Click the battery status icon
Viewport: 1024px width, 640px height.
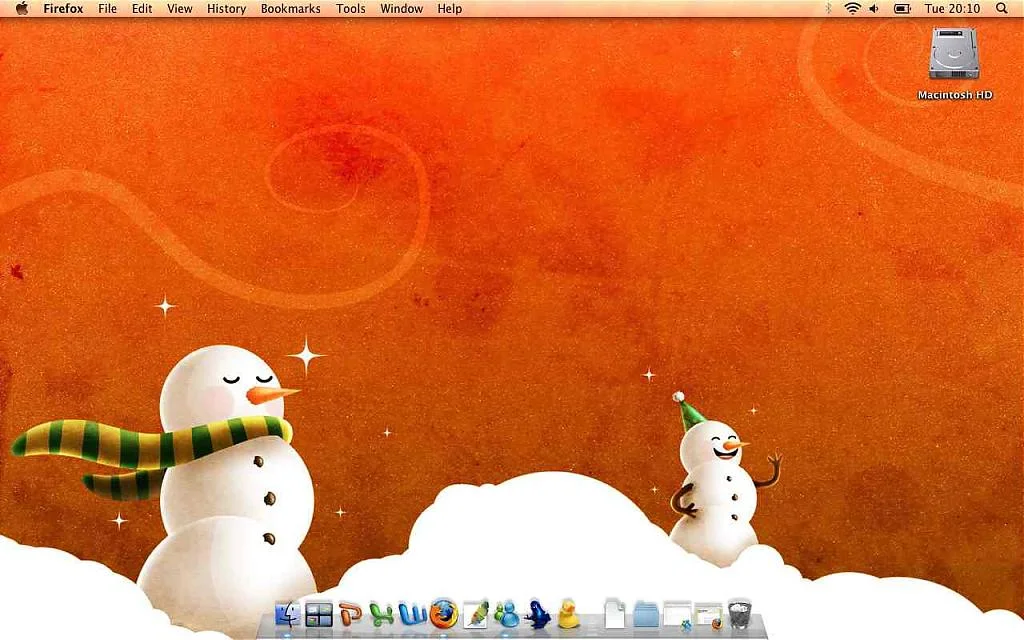pyautogui.click(x=902, y=9)
